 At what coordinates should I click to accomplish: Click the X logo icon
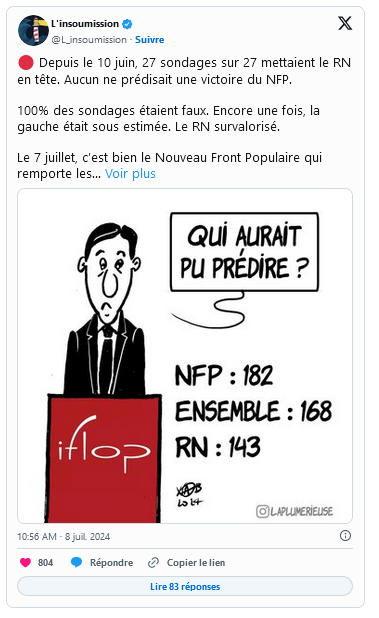point(345,24)
